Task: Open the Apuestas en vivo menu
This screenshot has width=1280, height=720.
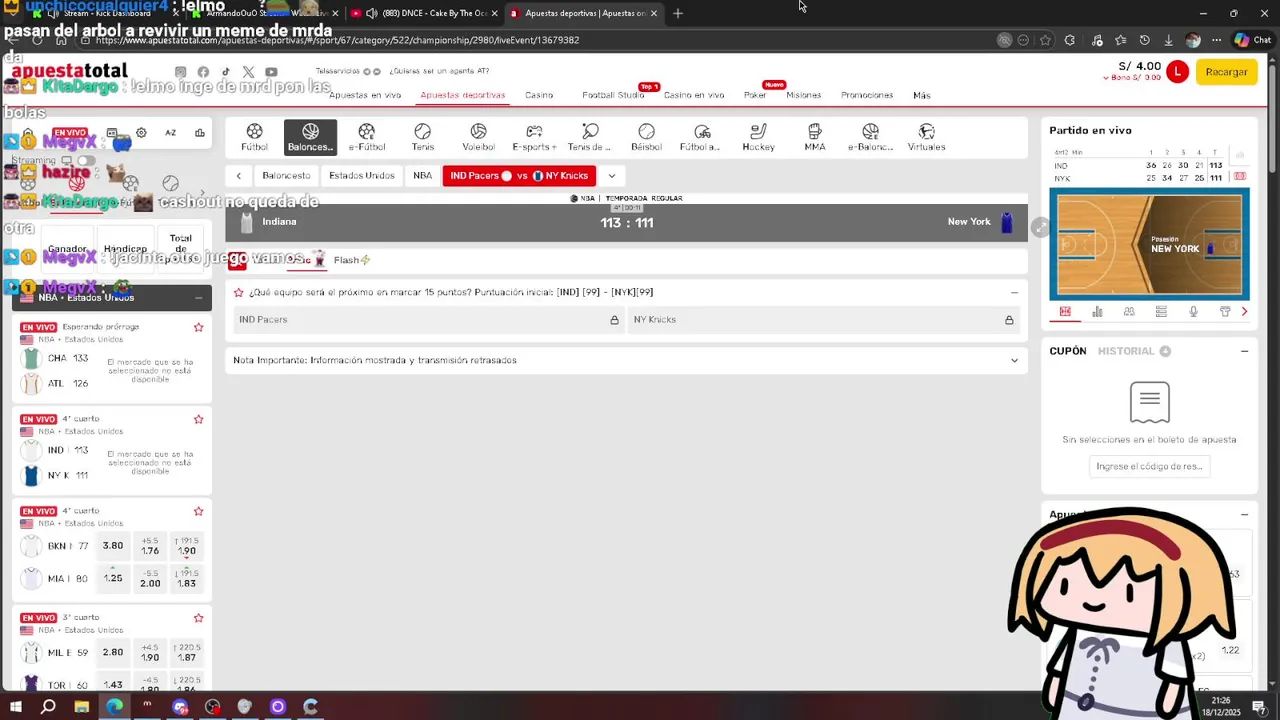Action: pyautogui.click(x=365, y=95)
